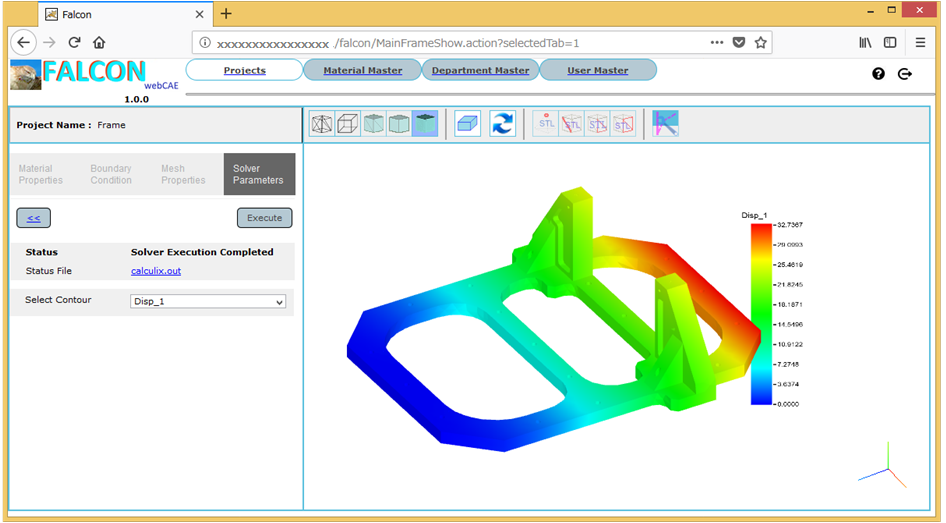Click the blue refresh arrows icon
This screenshot has height=523, width=946.
(x=502, y=124)
